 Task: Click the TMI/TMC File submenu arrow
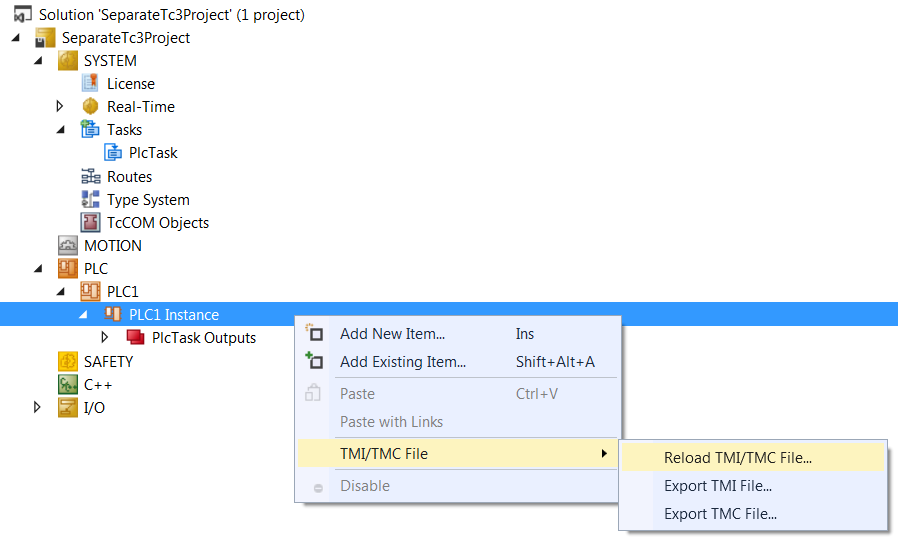point(604,454)
